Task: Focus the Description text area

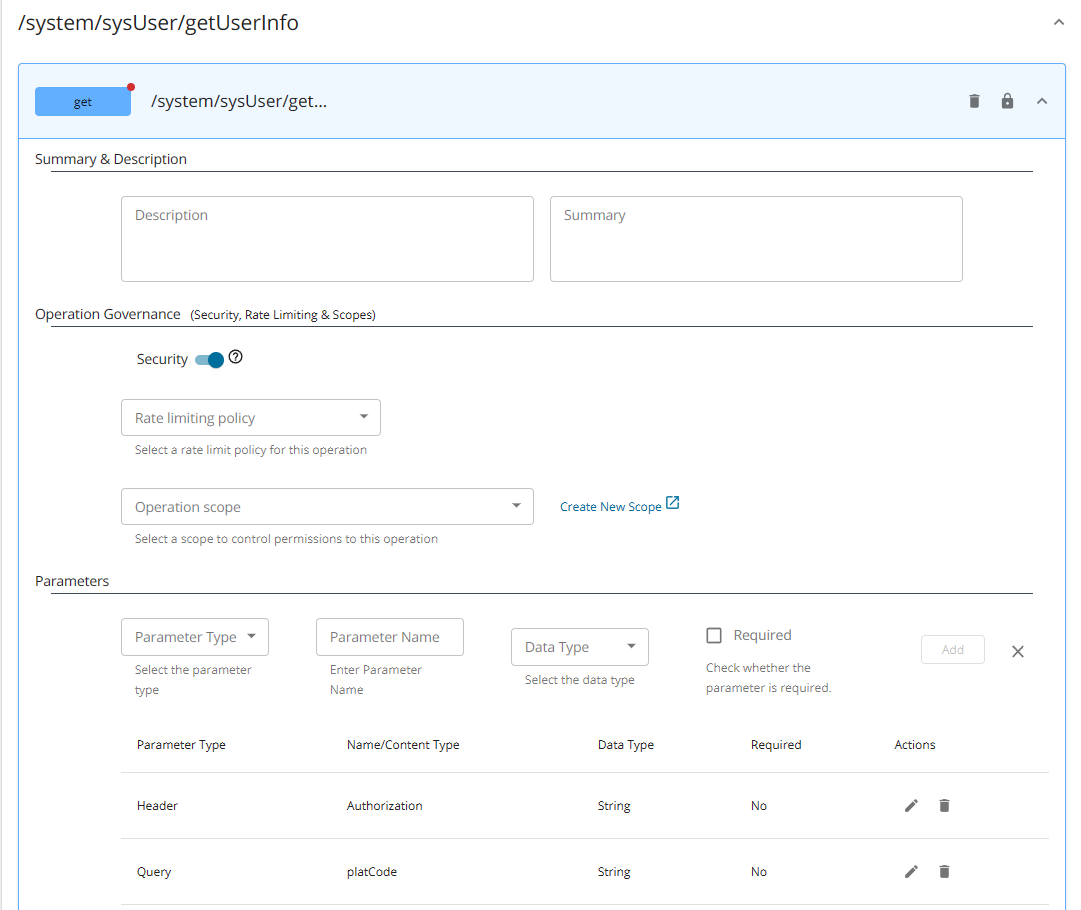Action: (x=327, y=239)
